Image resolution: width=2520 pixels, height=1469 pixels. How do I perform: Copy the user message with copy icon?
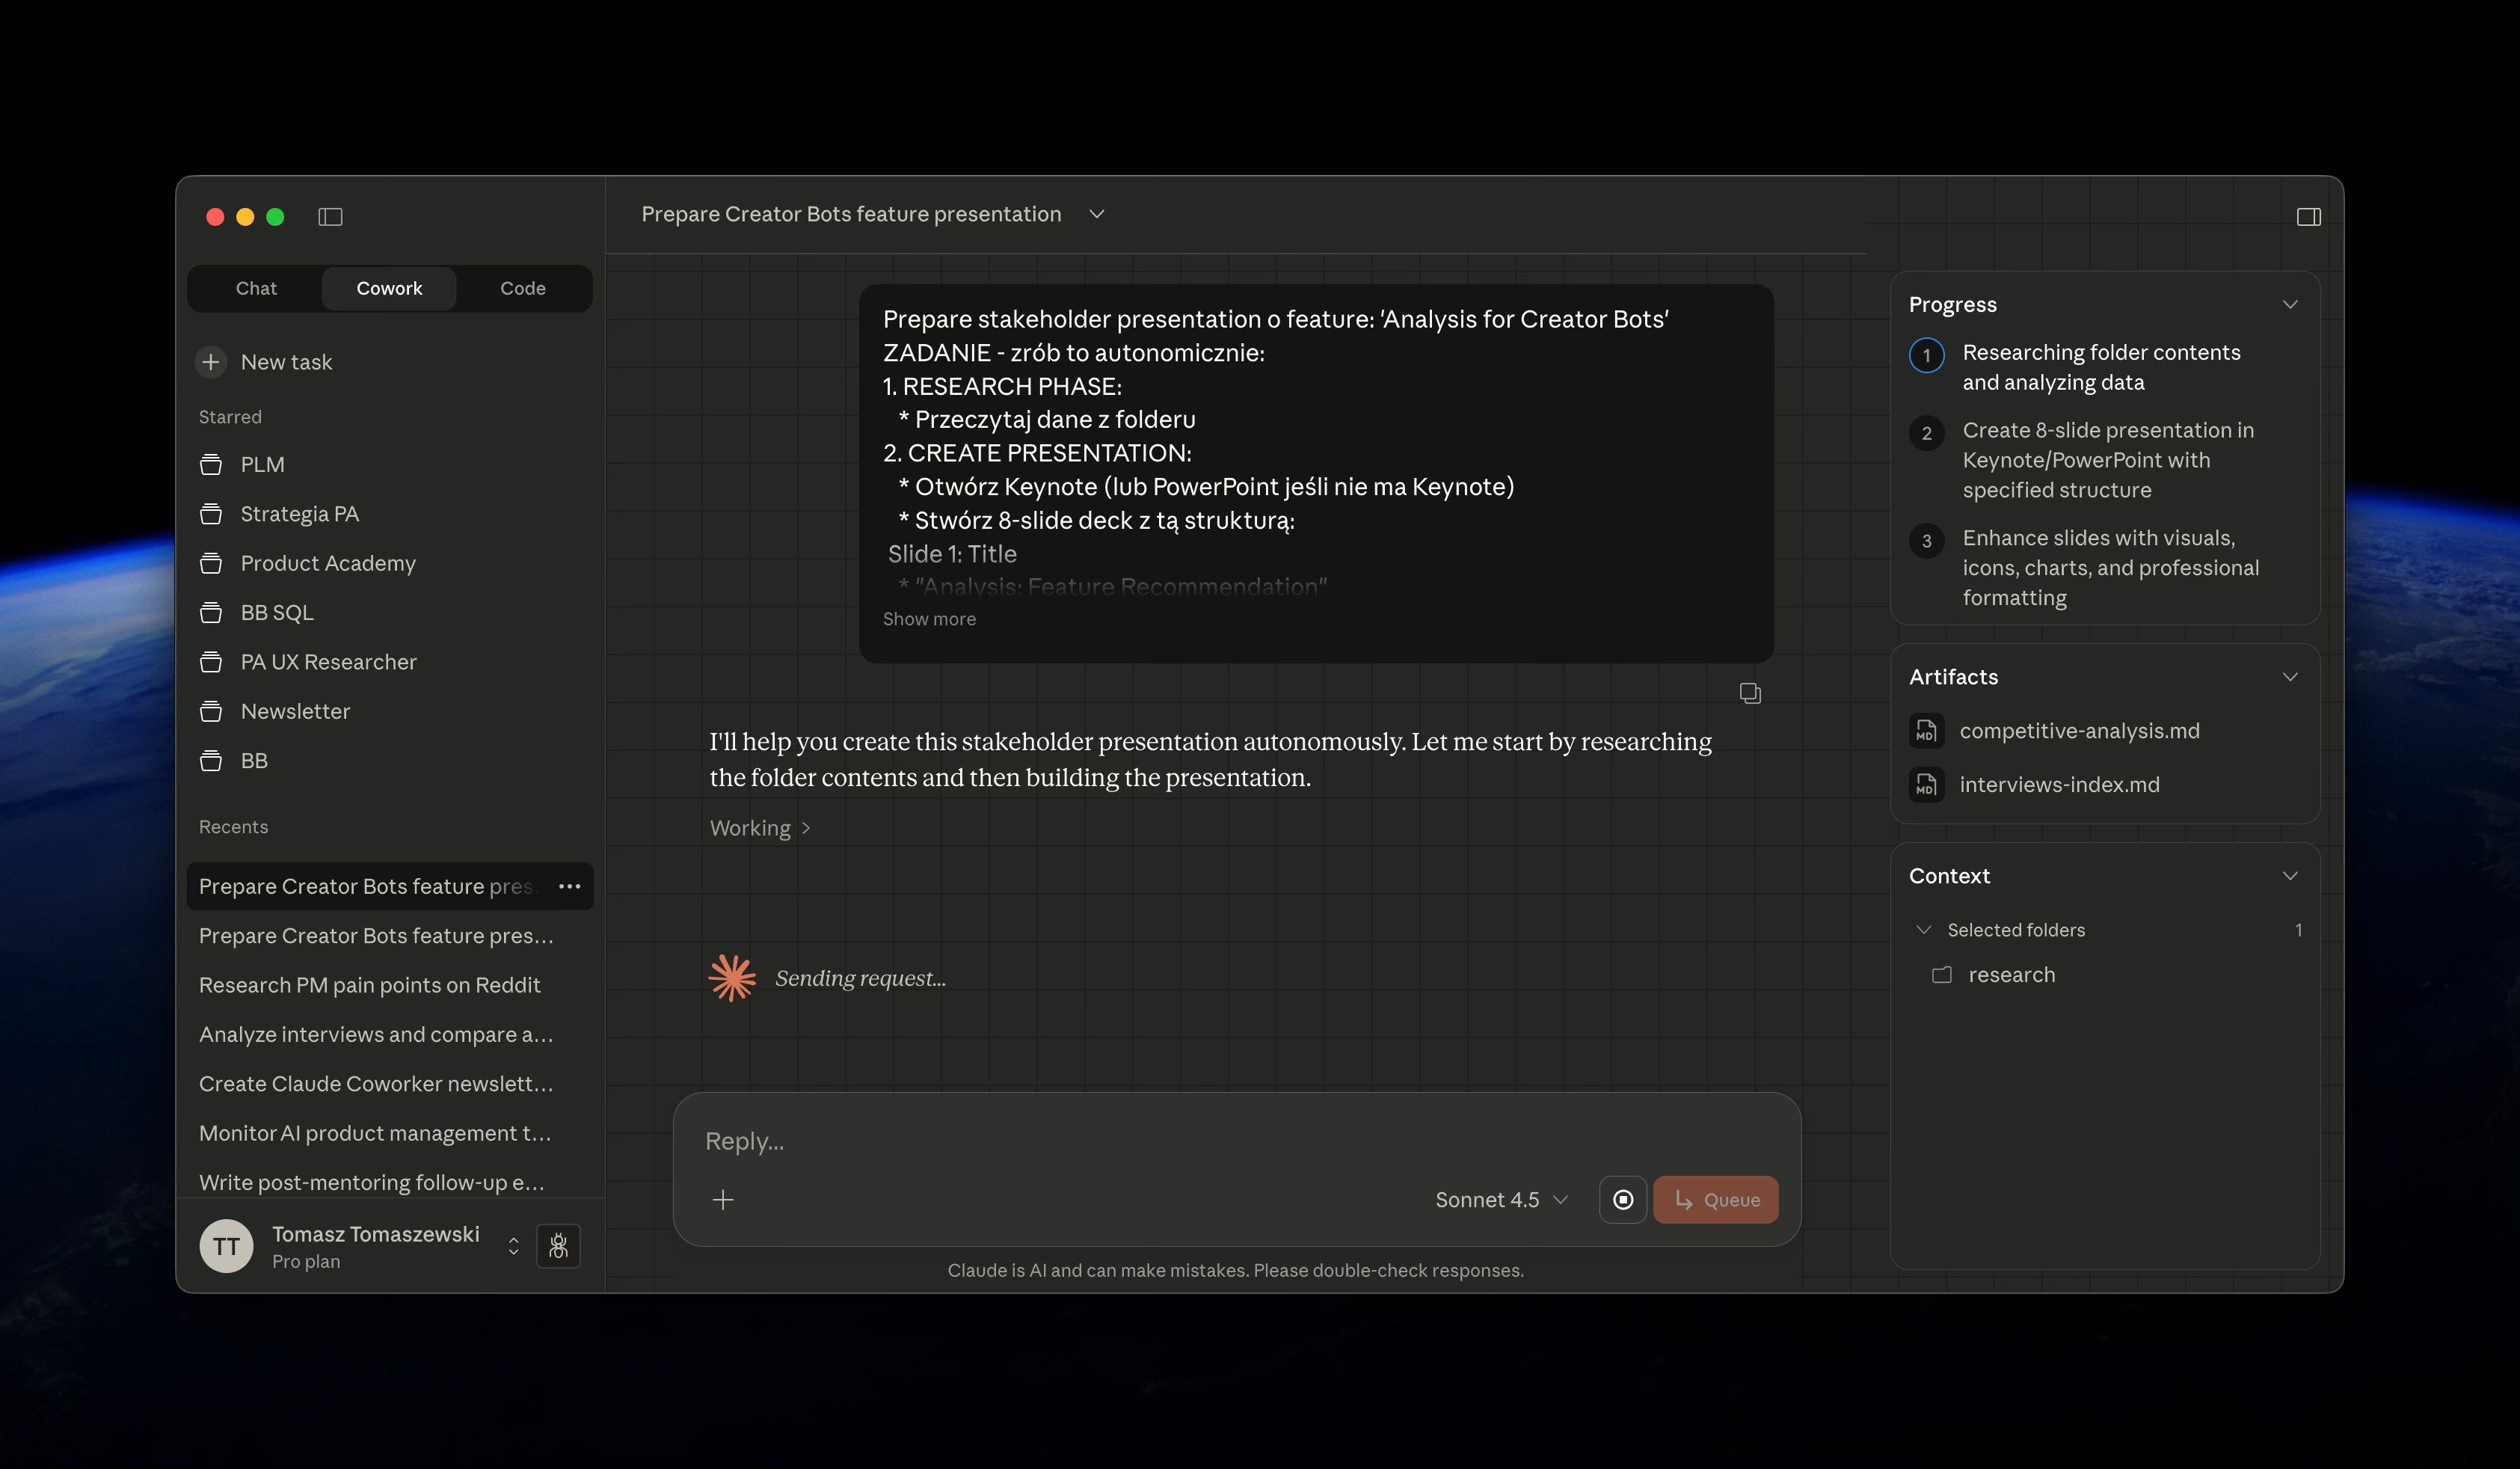1749,693
